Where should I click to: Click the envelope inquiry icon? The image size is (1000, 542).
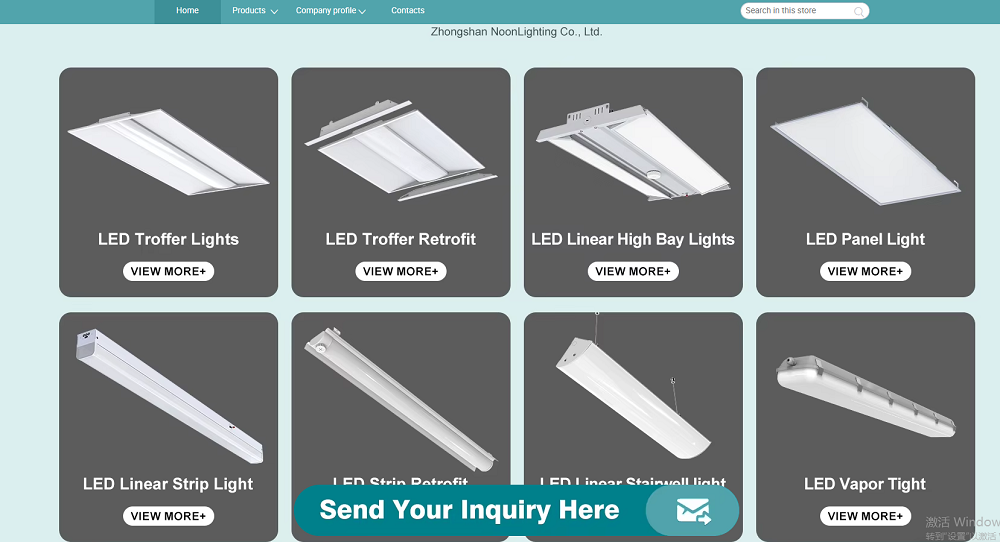click(693, 511)
